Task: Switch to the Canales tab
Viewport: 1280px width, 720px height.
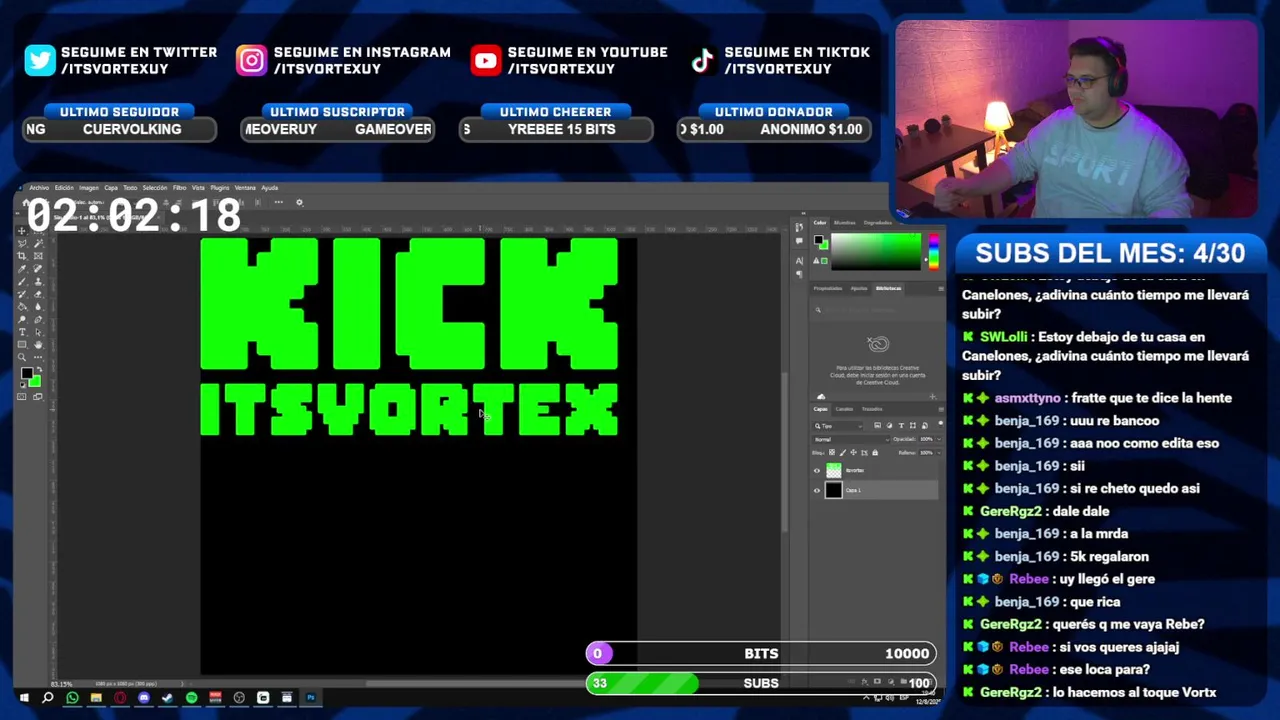Action: click(x=844, y=409)
